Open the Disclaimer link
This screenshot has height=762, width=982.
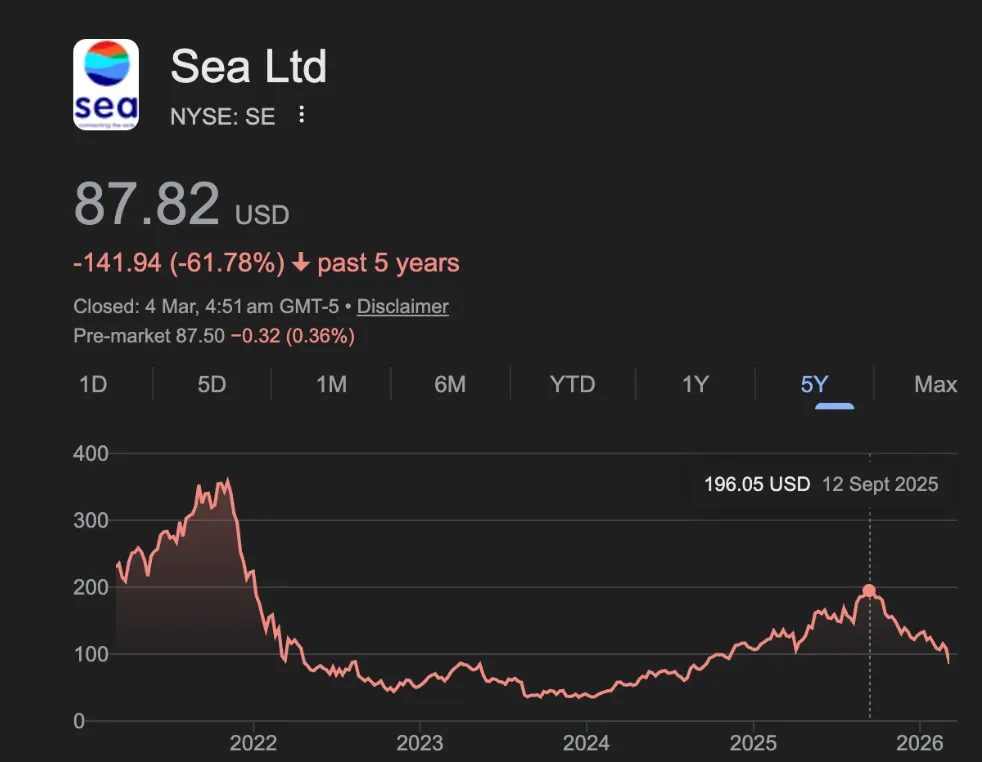point(402,307)
